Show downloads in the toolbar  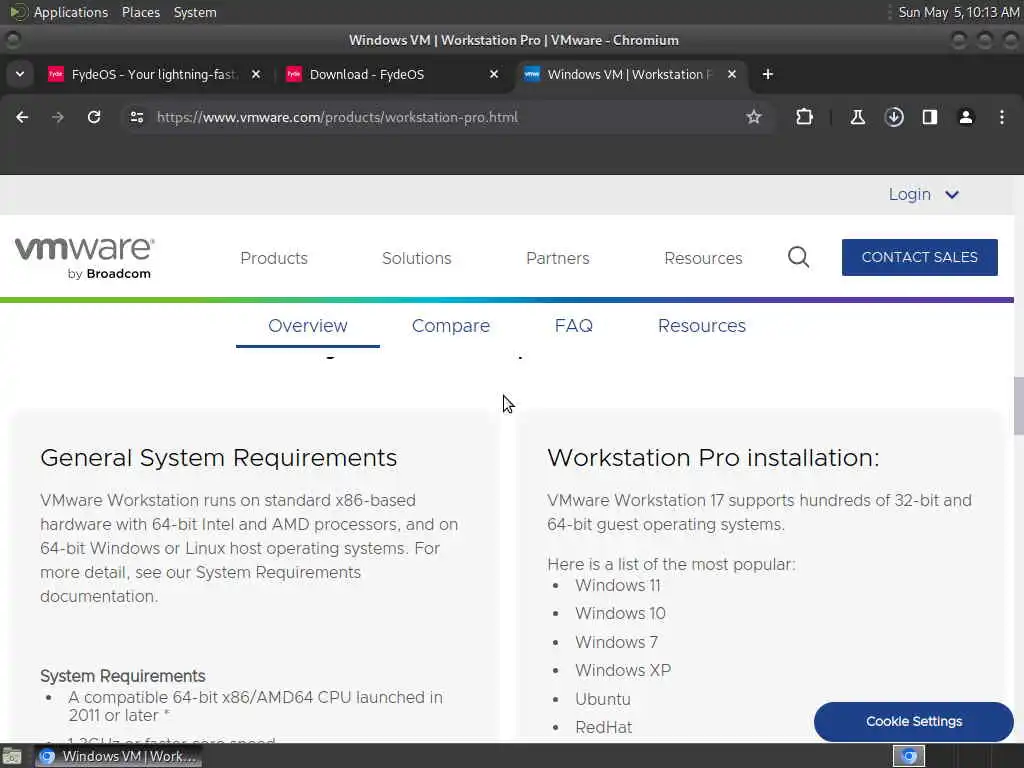pos(893,117)
